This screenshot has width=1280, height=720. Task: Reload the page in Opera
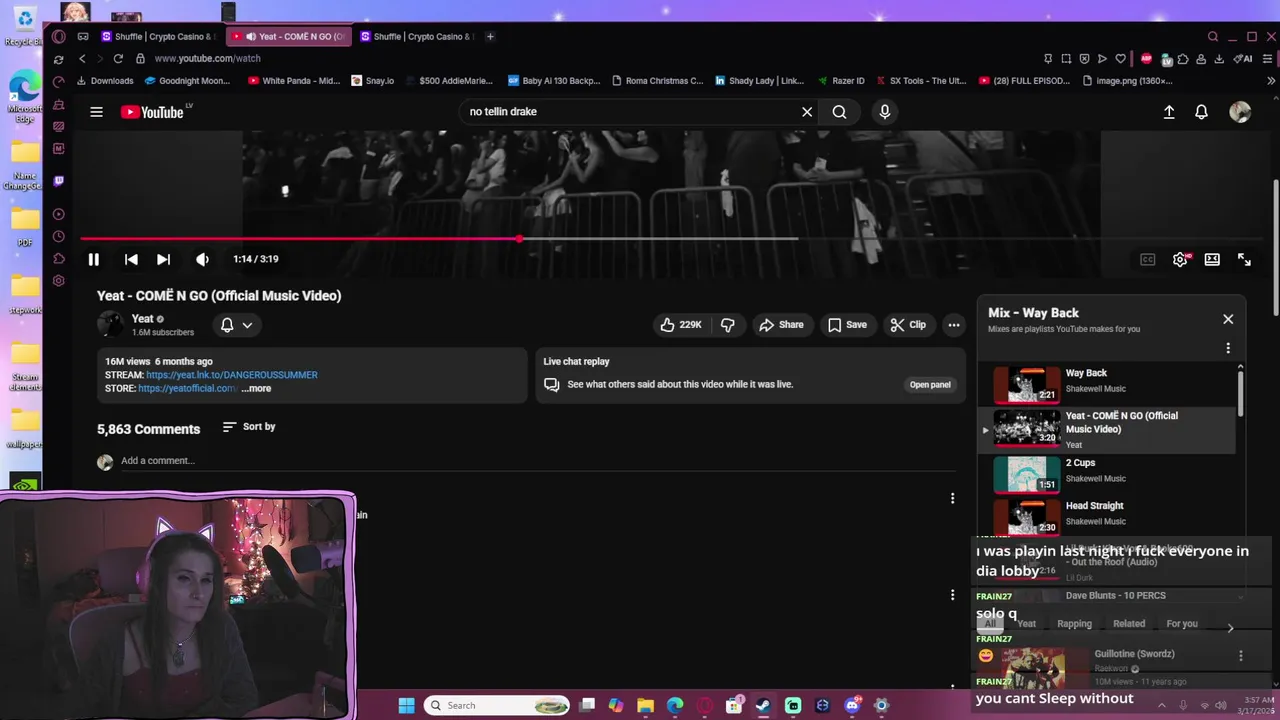pos(118,59)
